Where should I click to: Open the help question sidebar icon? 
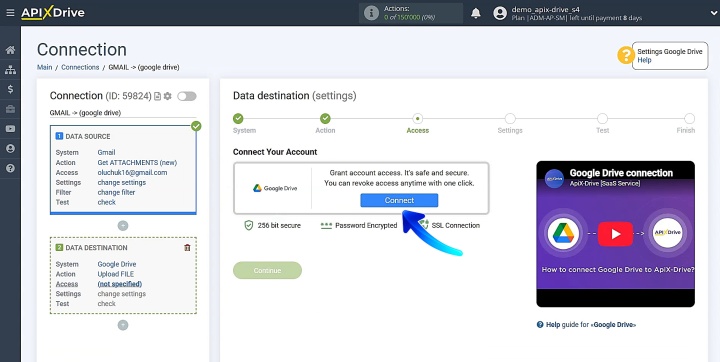(10, 168)
